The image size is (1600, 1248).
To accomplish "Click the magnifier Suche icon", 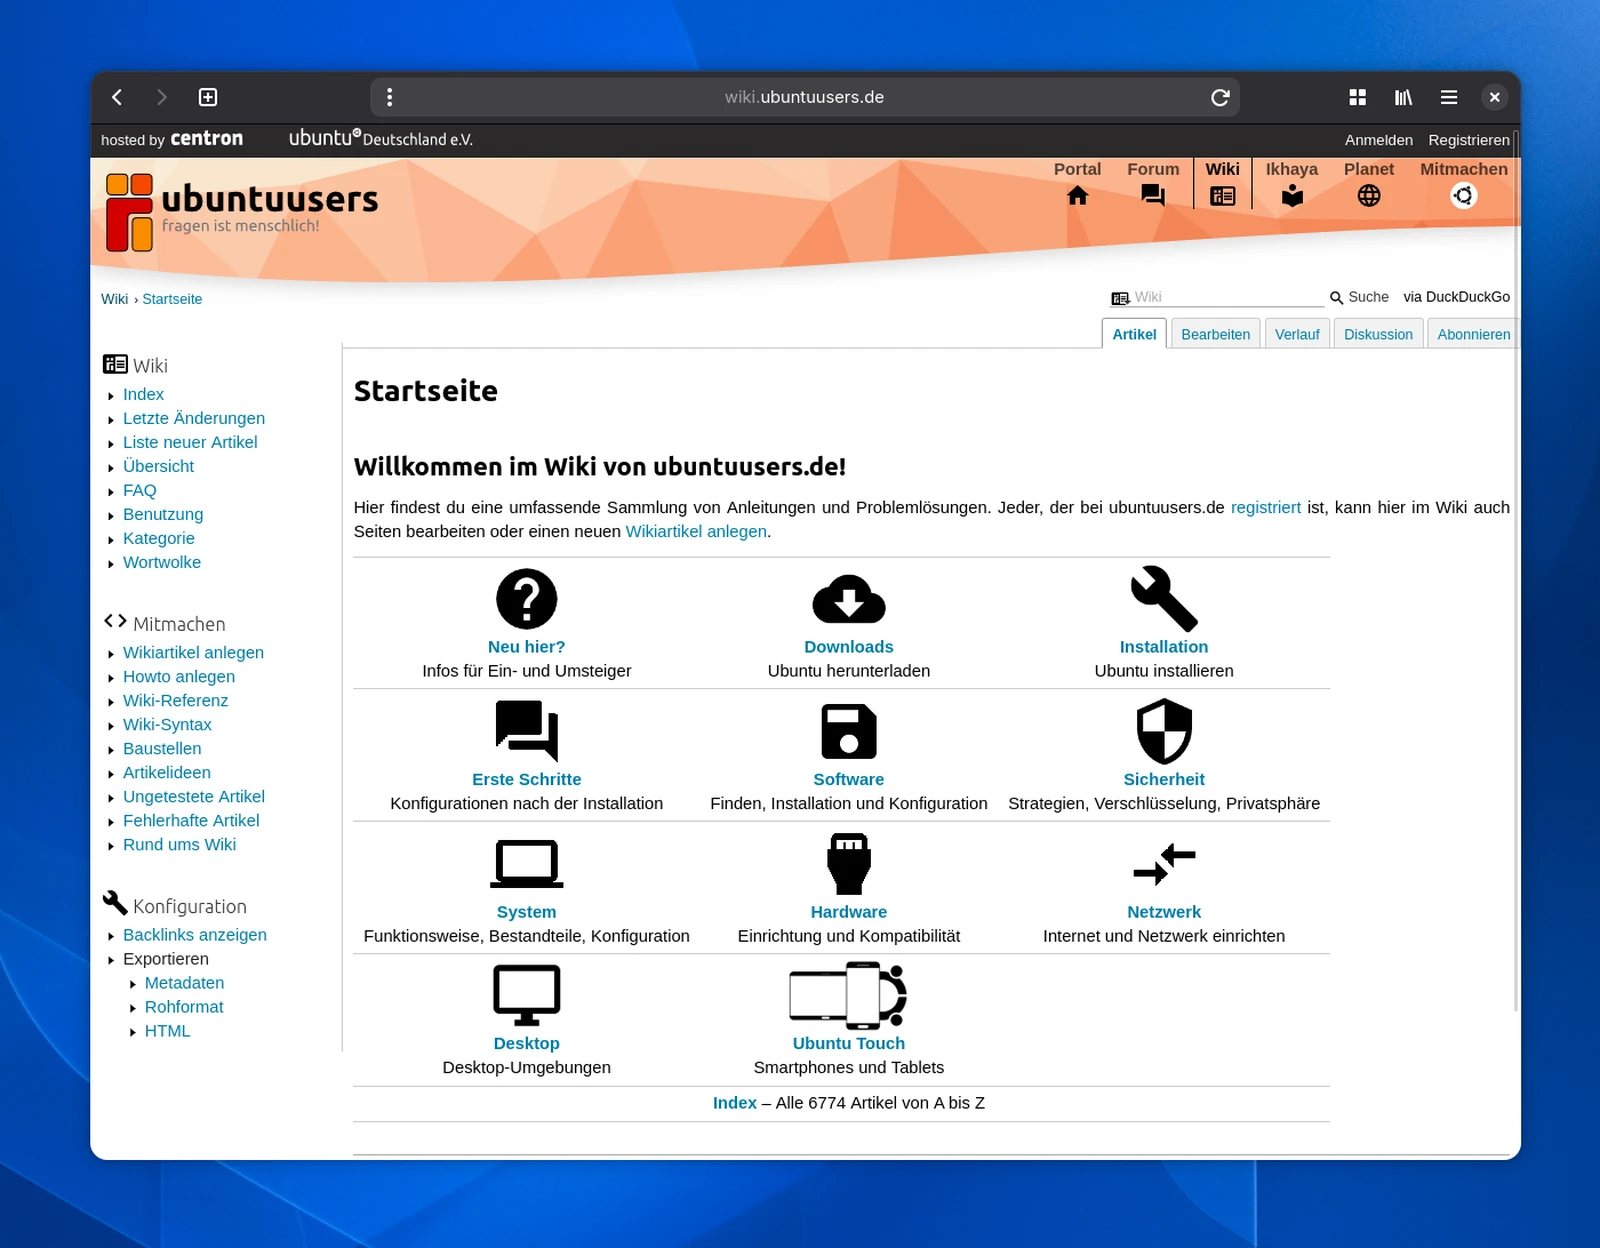I will (1336, 298).
